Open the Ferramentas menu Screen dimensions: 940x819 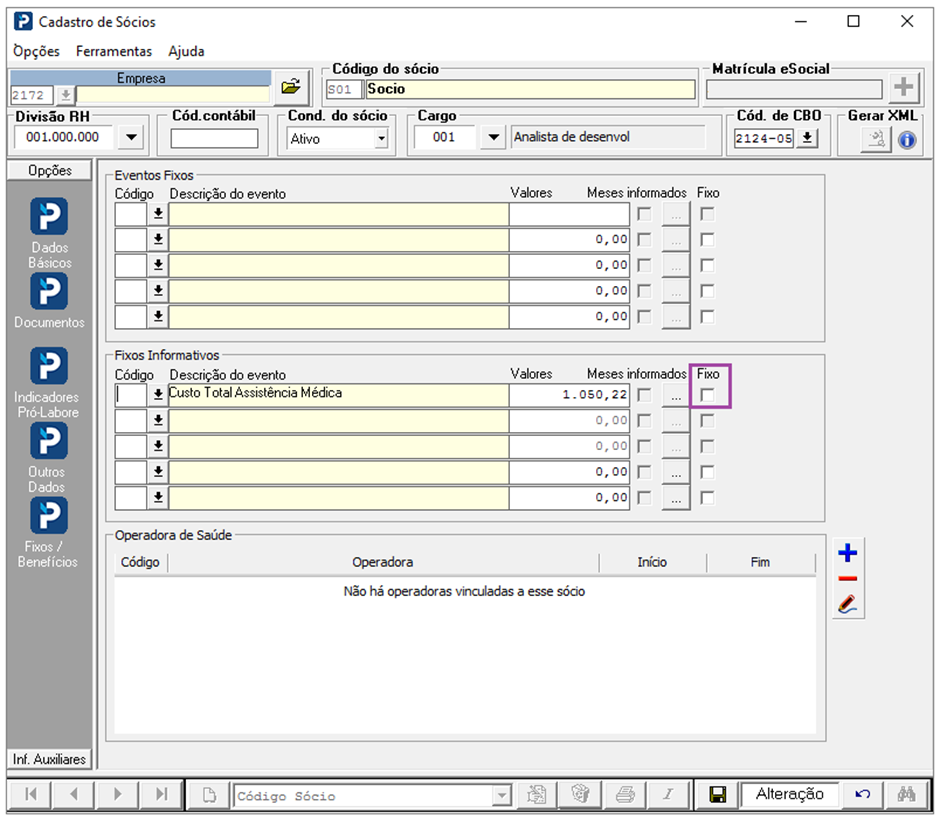click(x=114, y=52)
